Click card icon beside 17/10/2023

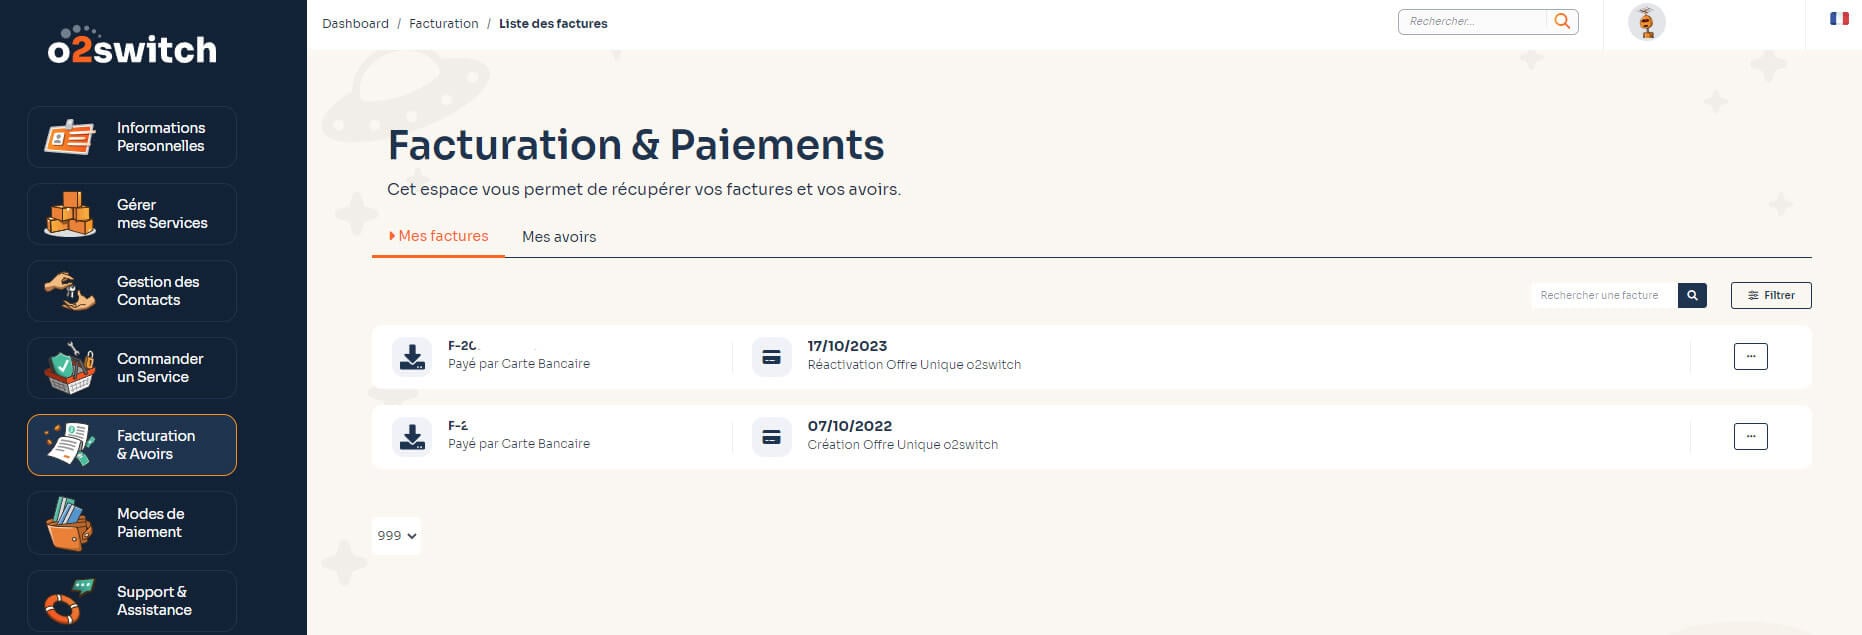point(771,356)
